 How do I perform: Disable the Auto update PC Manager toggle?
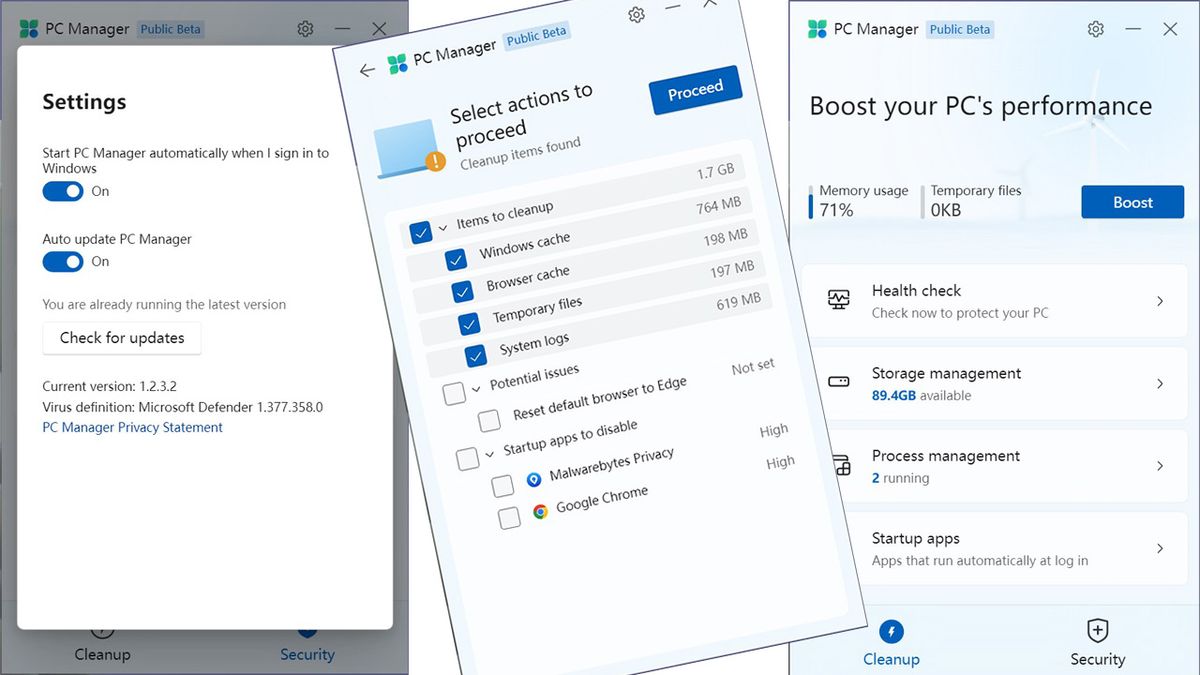62,261
